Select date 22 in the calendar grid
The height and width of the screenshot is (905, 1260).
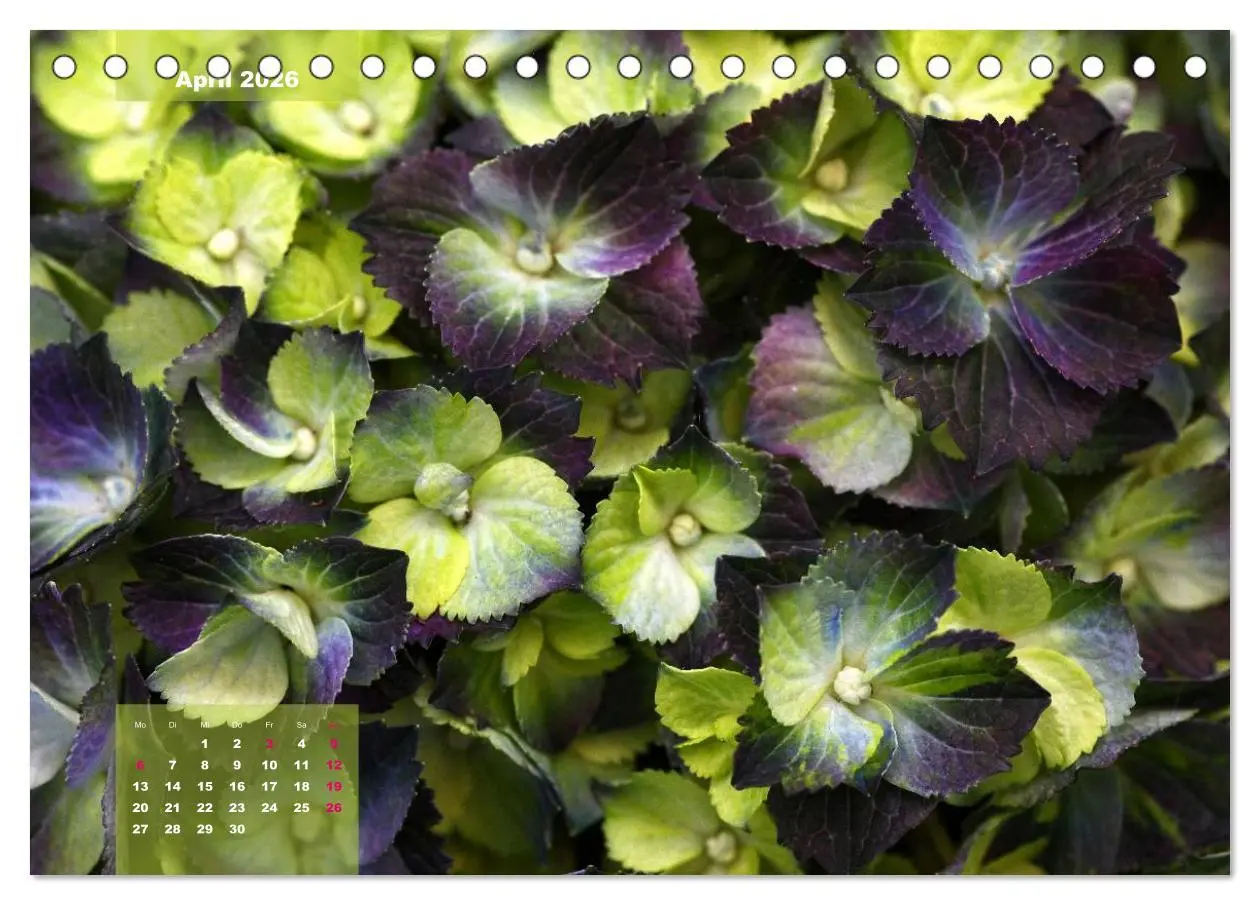click(x=205, y=808)
